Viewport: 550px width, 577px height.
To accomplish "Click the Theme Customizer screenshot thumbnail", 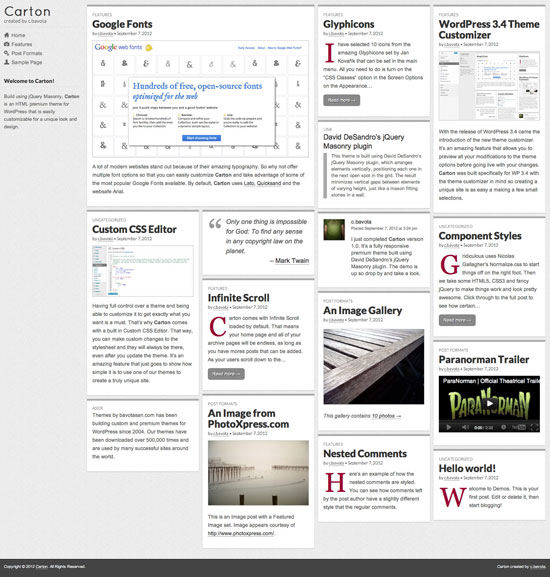I will 489,86.
